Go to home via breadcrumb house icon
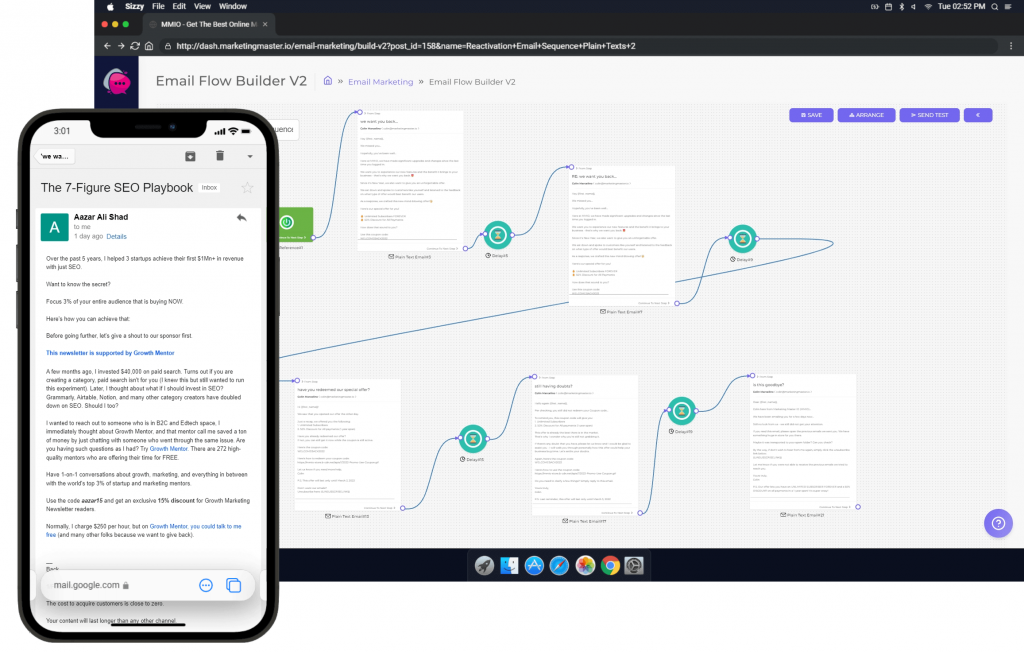Viewport: 1024px width, 652px height. tap(328, 81)
